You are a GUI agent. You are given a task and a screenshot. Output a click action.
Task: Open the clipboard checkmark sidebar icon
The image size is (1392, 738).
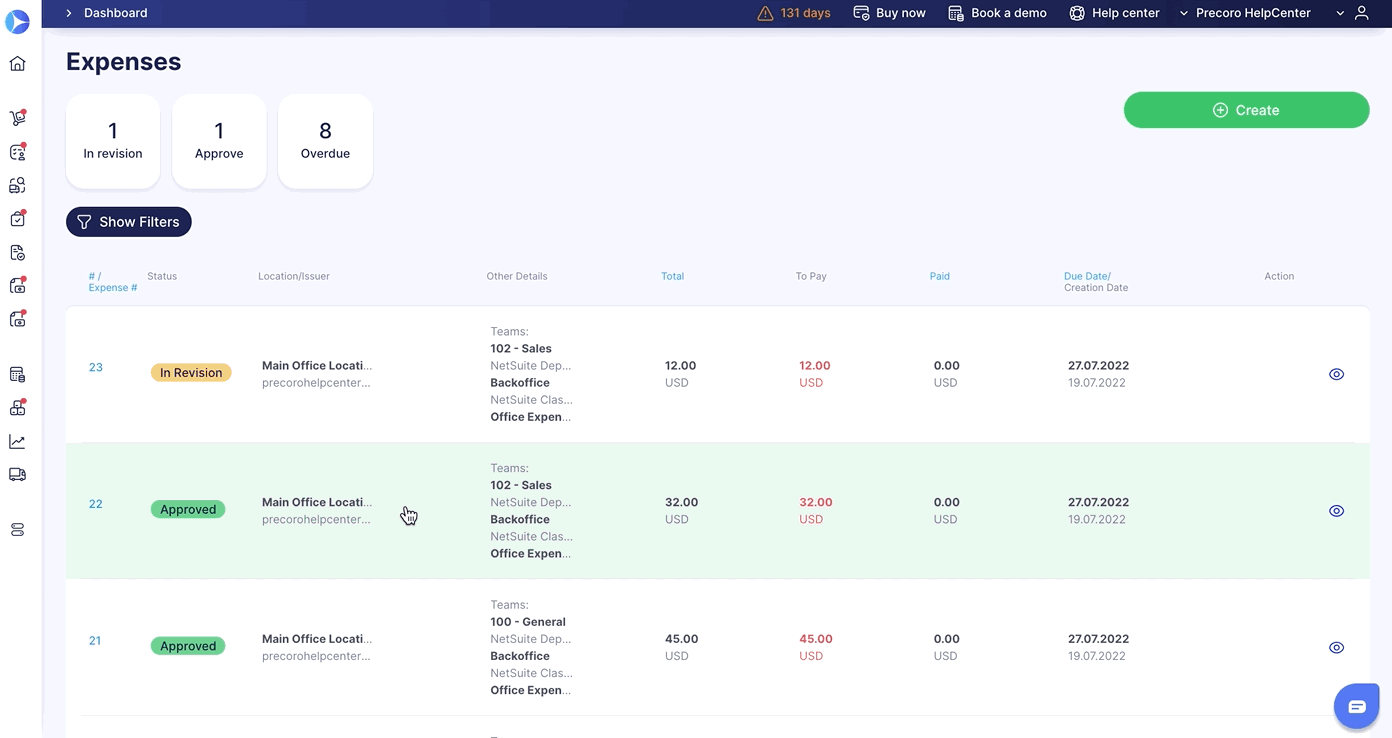point(17,219)
